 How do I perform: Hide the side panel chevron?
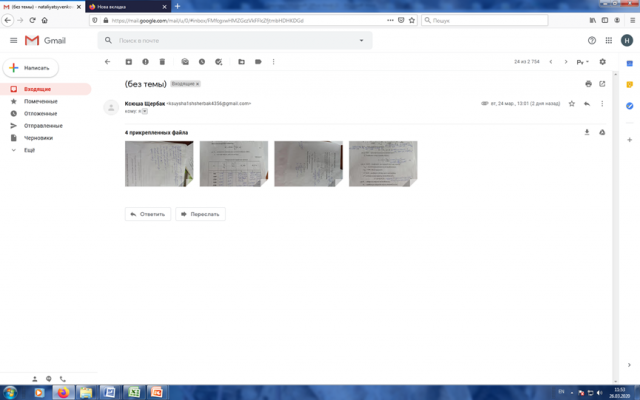coord(629,365)
